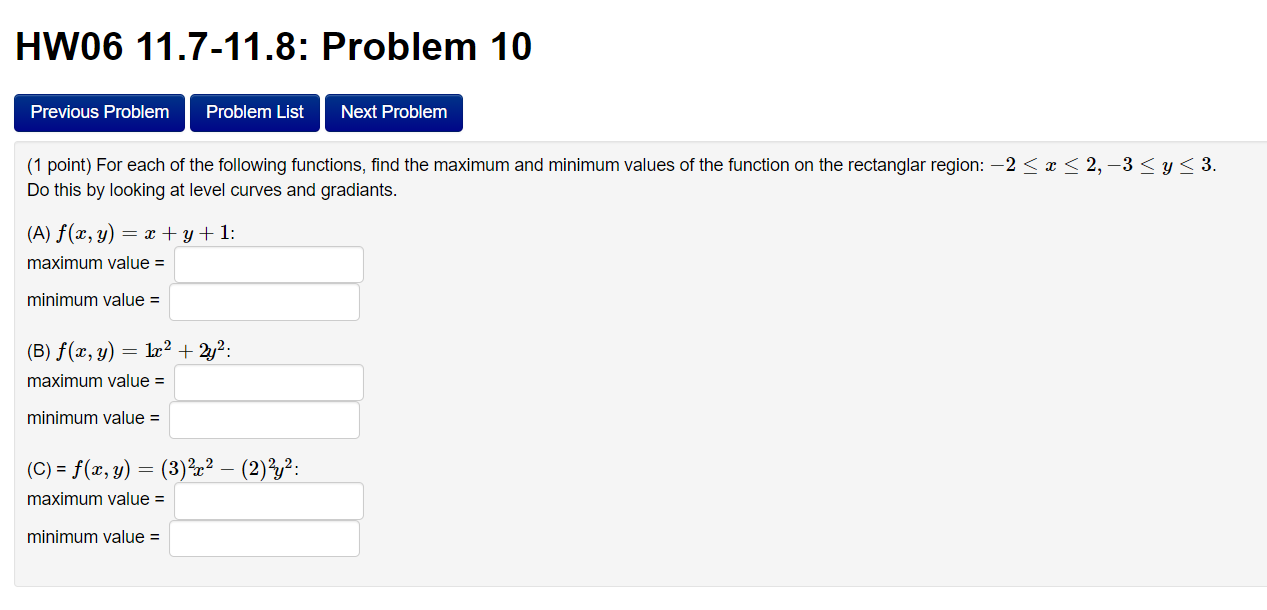
Task: Select the minimum value field under part (A)
Action: (x=264, y=301)
